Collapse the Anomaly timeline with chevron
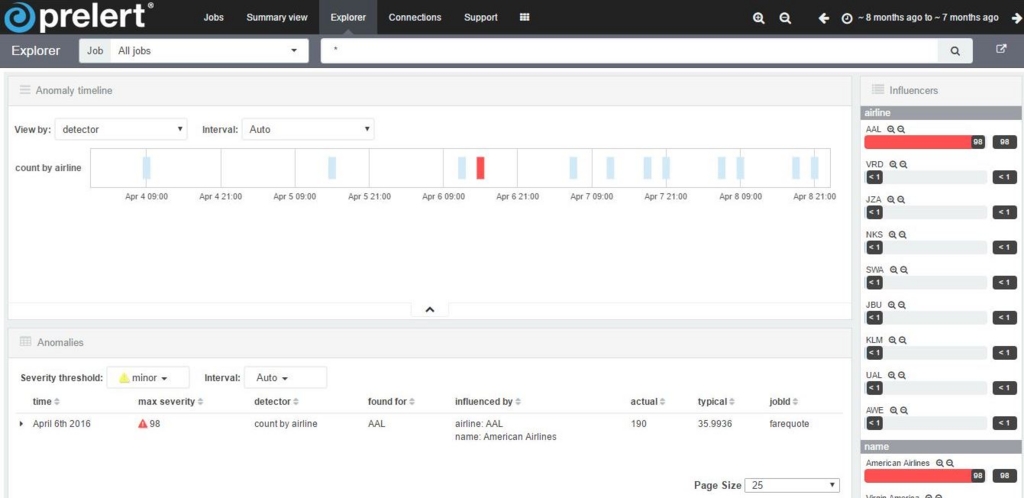This screenshot has width=1024, height=498. [430, 310]
